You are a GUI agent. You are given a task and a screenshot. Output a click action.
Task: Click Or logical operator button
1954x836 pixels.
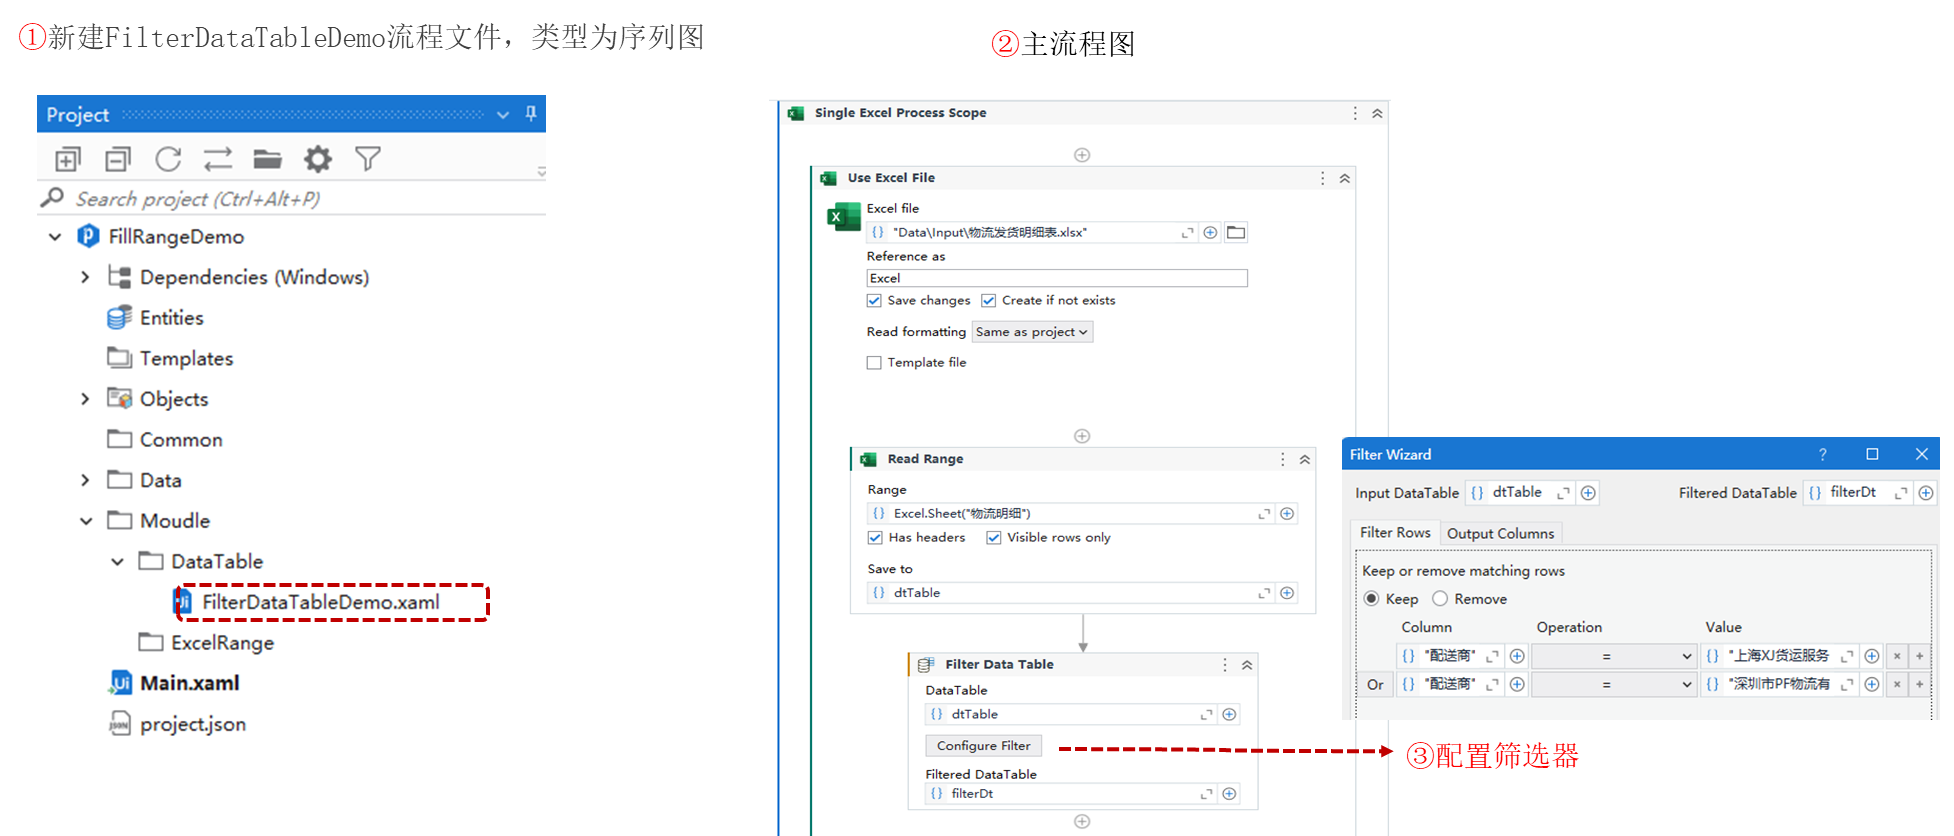point(1375,684)
